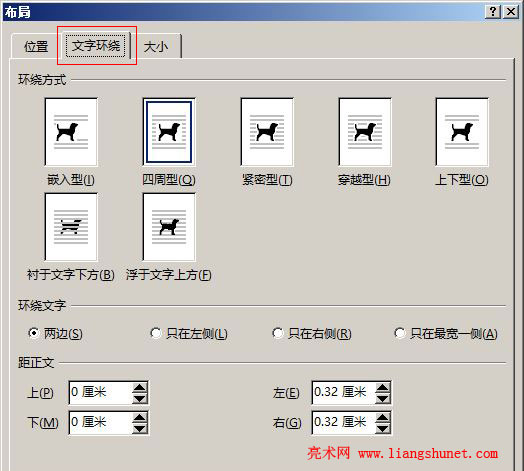This screenshot has width=524, height=471.
Task: Select the 只在左侧 radio button
Action: coord(156,333)
